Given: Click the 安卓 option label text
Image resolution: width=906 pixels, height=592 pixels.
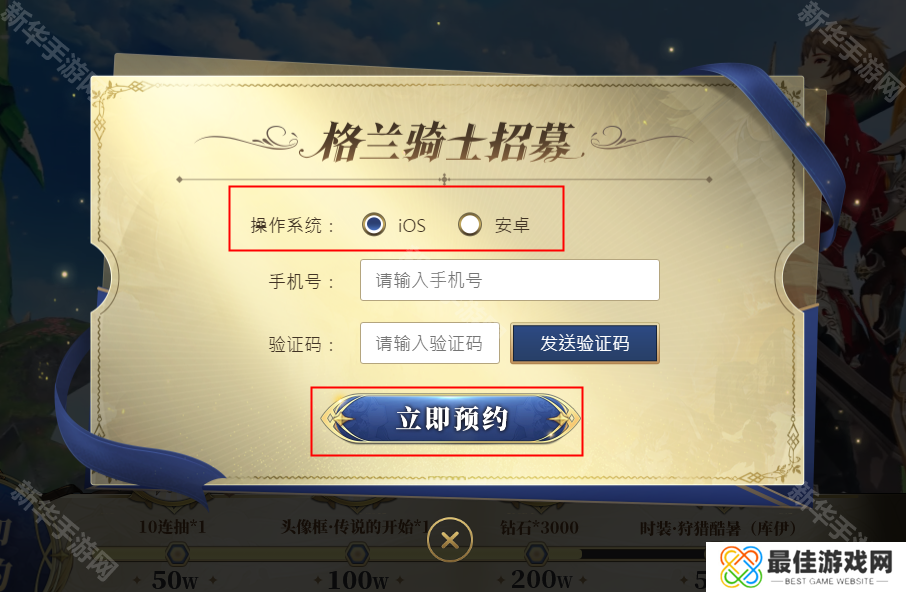Looking at the screenshot, I should tap(512, 225).
